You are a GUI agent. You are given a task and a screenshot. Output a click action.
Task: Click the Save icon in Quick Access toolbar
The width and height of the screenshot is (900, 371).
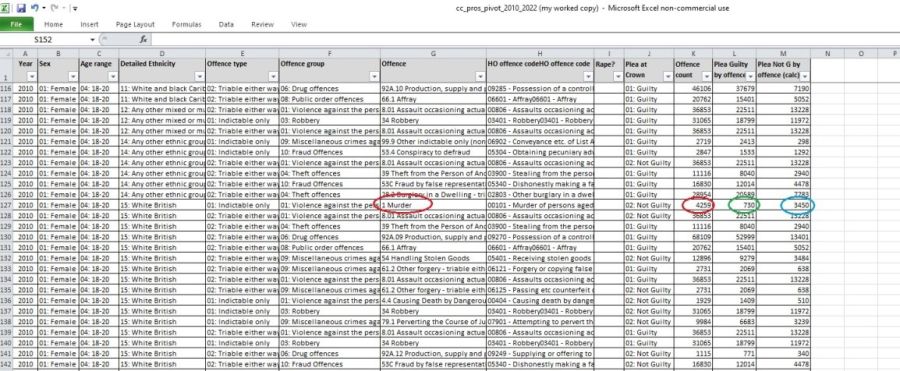(x=21, y=9)
